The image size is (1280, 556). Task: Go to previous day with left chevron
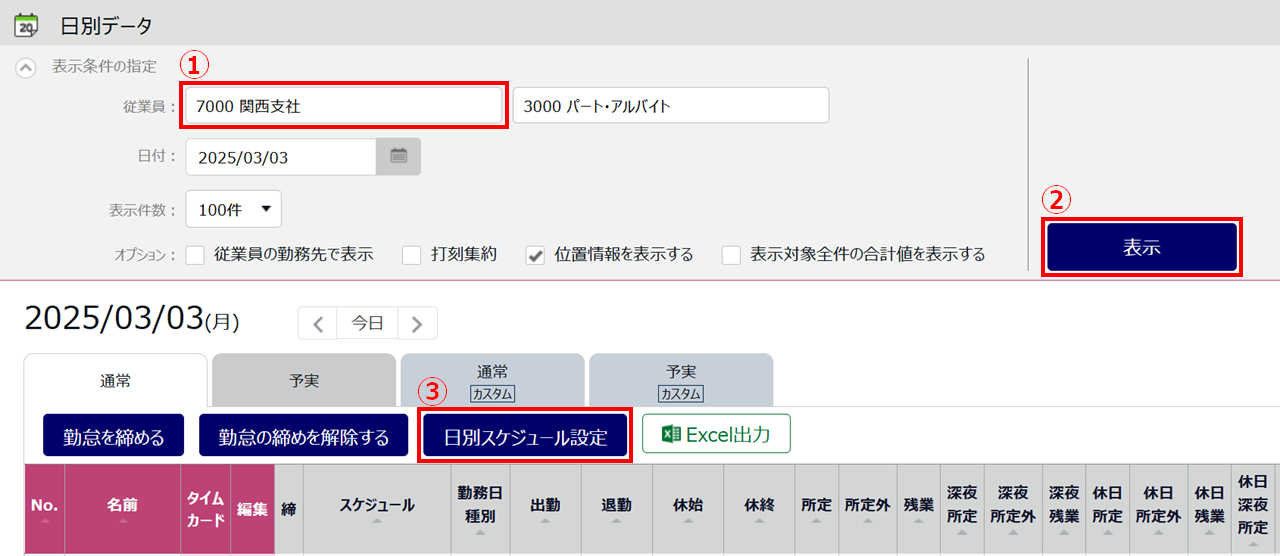[x=318, y=323]
